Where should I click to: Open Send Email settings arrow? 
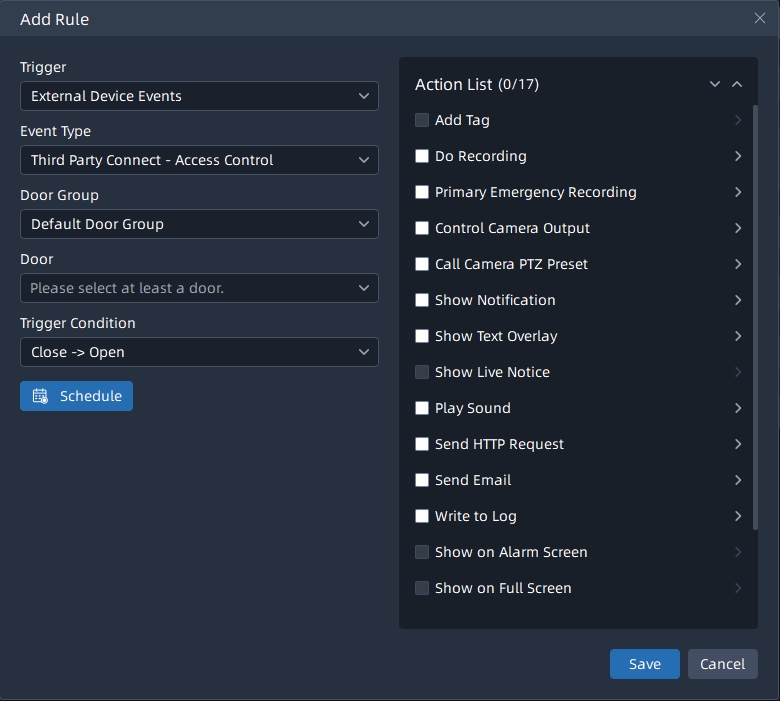click(x=738, y=480)
